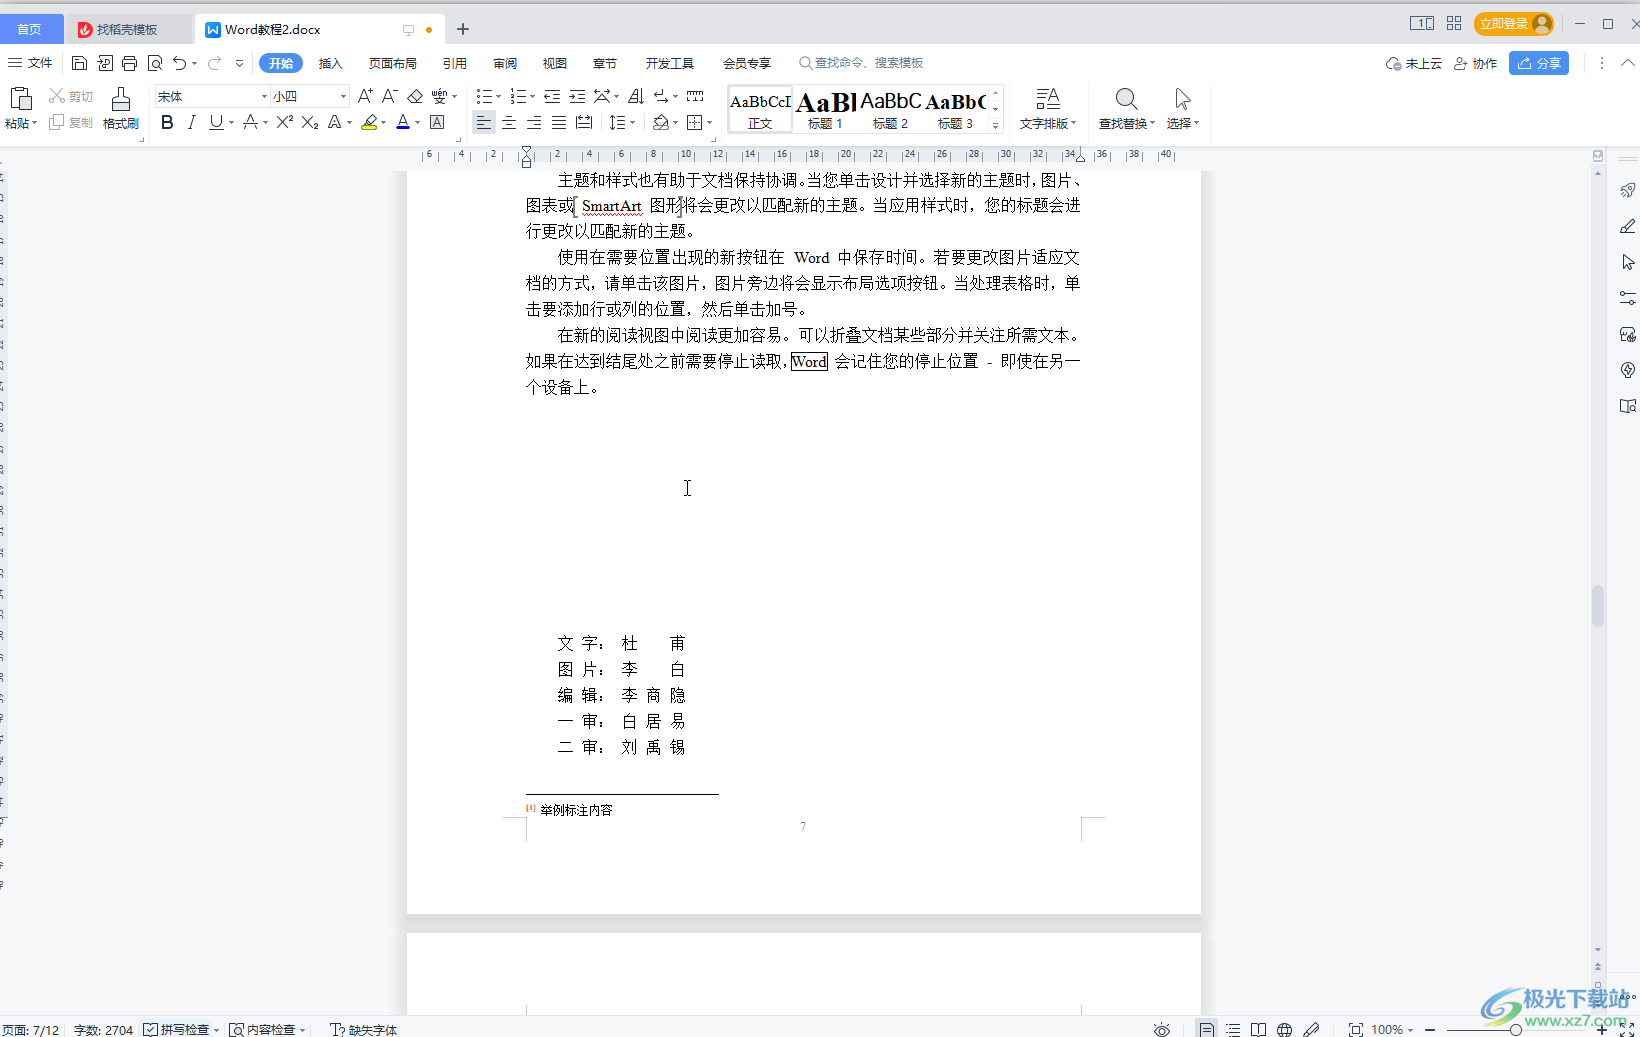The width and height of the screenshot is (1640, 1037).
Task: Switch to the 引用 tab
Action: click(x=455, y=63)
